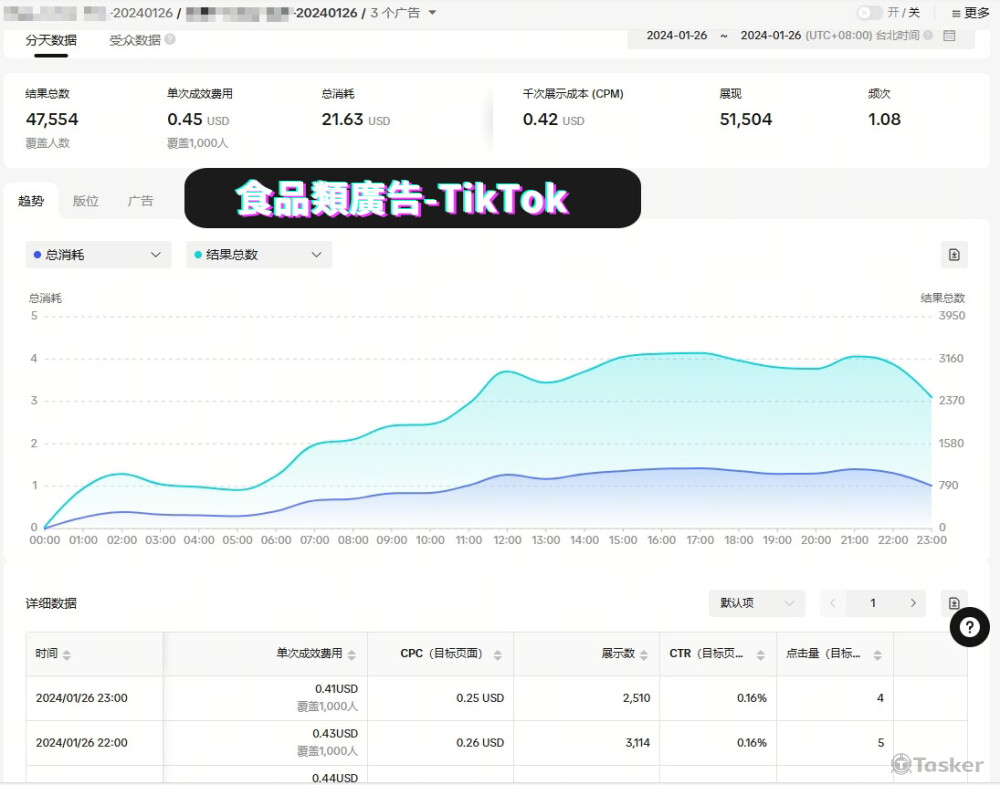The image size is (1000, 785).
Task: Click the 0.26 USD CPC cell
Action: 480,743
